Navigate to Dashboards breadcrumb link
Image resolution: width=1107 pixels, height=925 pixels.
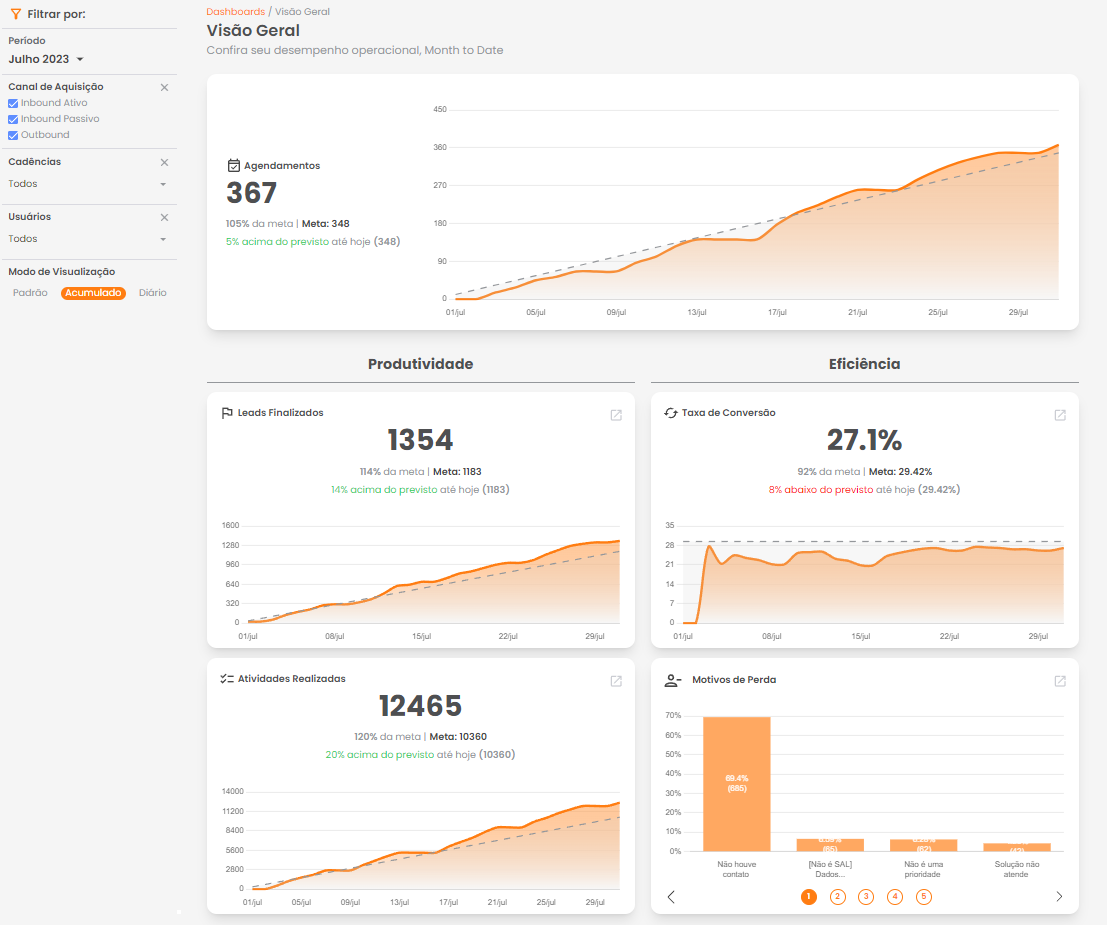pyautogui.click(x=235, y=11)
